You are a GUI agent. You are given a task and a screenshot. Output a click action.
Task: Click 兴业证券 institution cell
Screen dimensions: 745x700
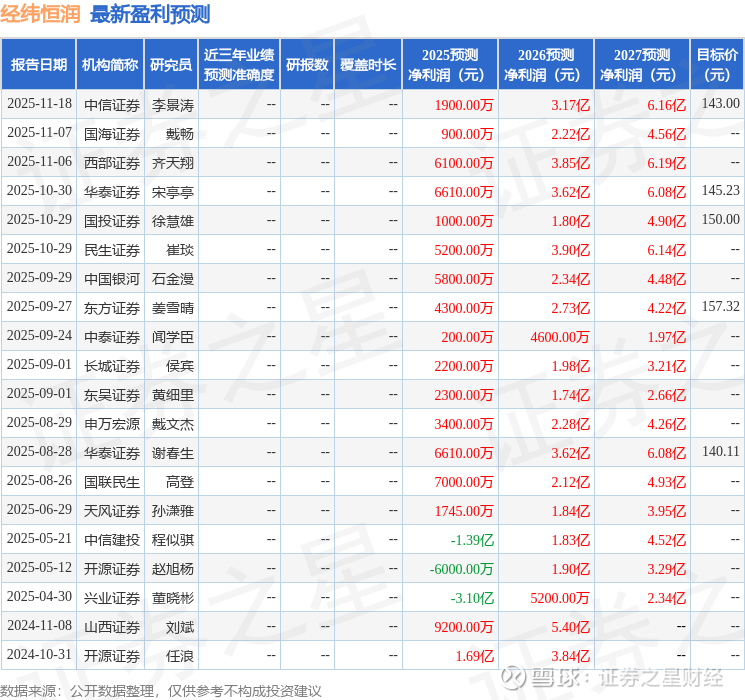click(112, 598)
